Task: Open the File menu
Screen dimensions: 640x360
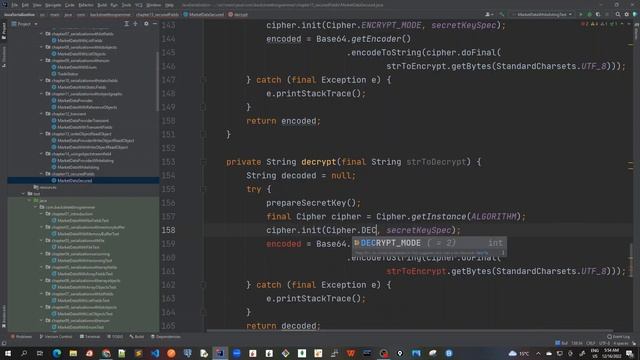Action: pyautogui.click(x=15, y=5)
